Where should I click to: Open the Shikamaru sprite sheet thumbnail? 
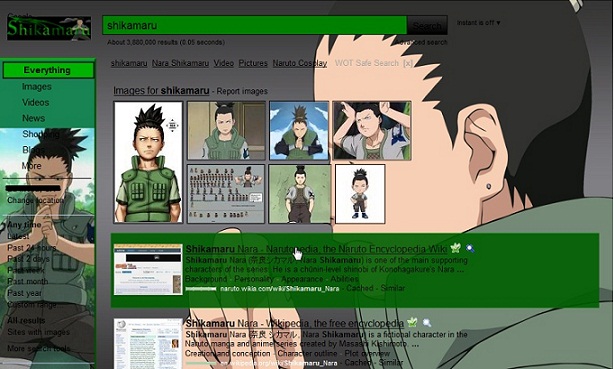pyautogui.click(x=226, y=194)
